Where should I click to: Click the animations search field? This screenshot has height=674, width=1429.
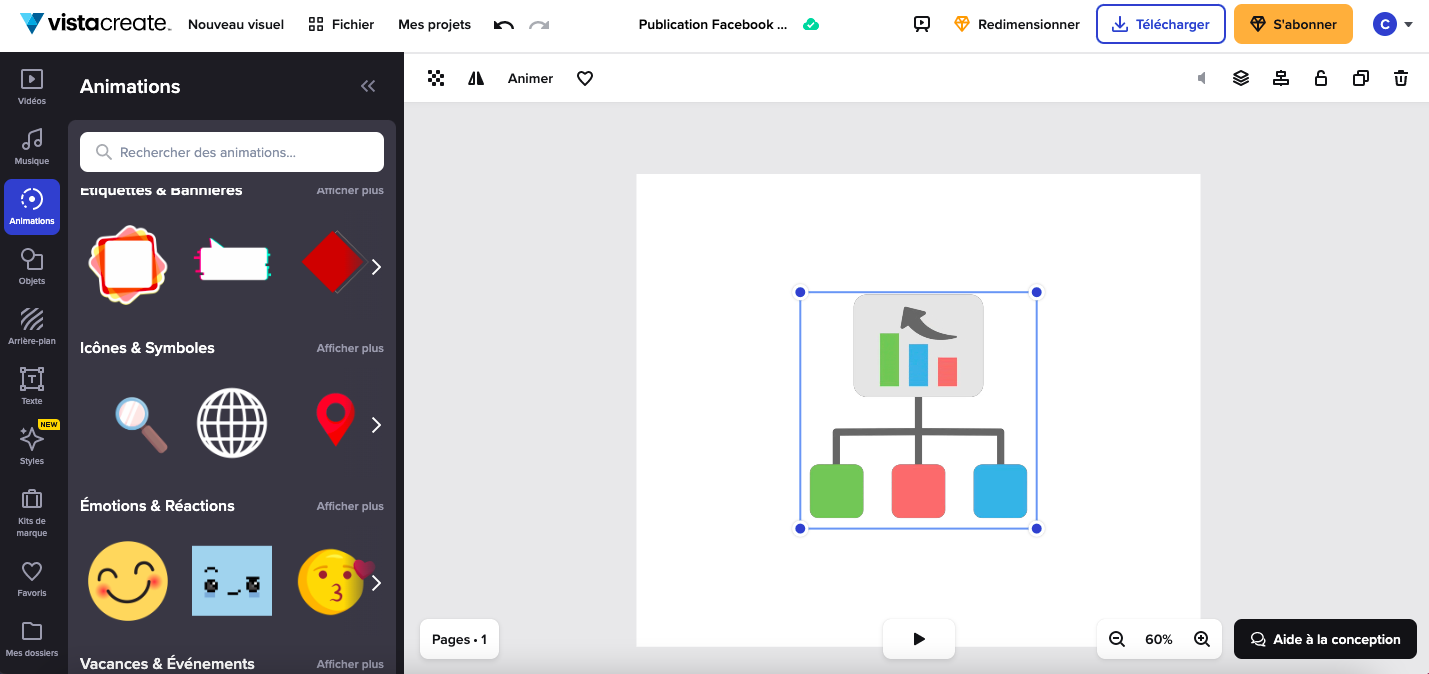pos(232,152)
